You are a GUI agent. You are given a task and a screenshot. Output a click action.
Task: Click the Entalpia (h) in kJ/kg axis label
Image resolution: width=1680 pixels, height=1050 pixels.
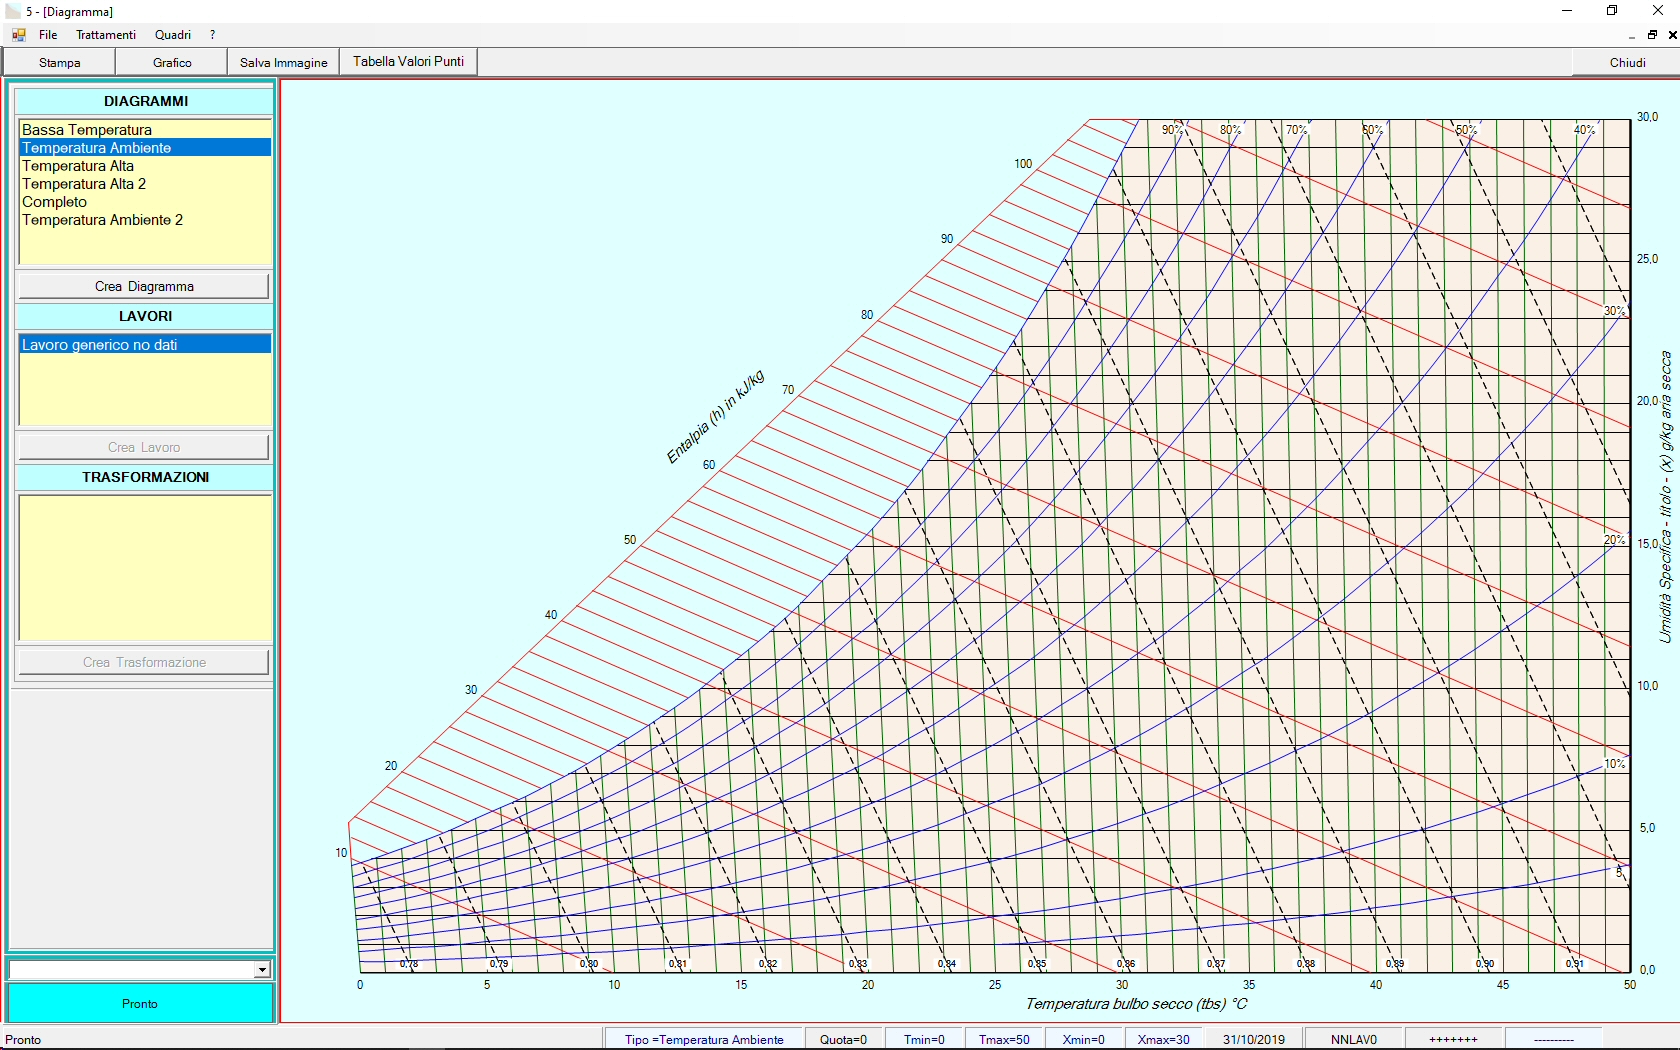[716, 417]
